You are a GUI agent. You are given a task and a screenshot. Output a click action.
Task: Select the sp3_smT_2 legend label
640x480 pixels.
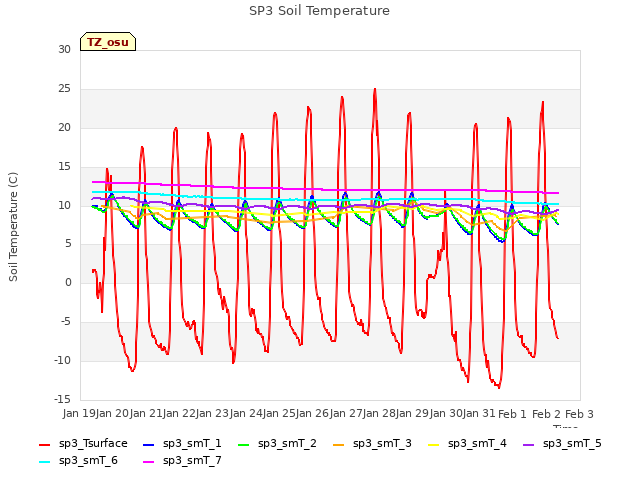pos(287,444)
